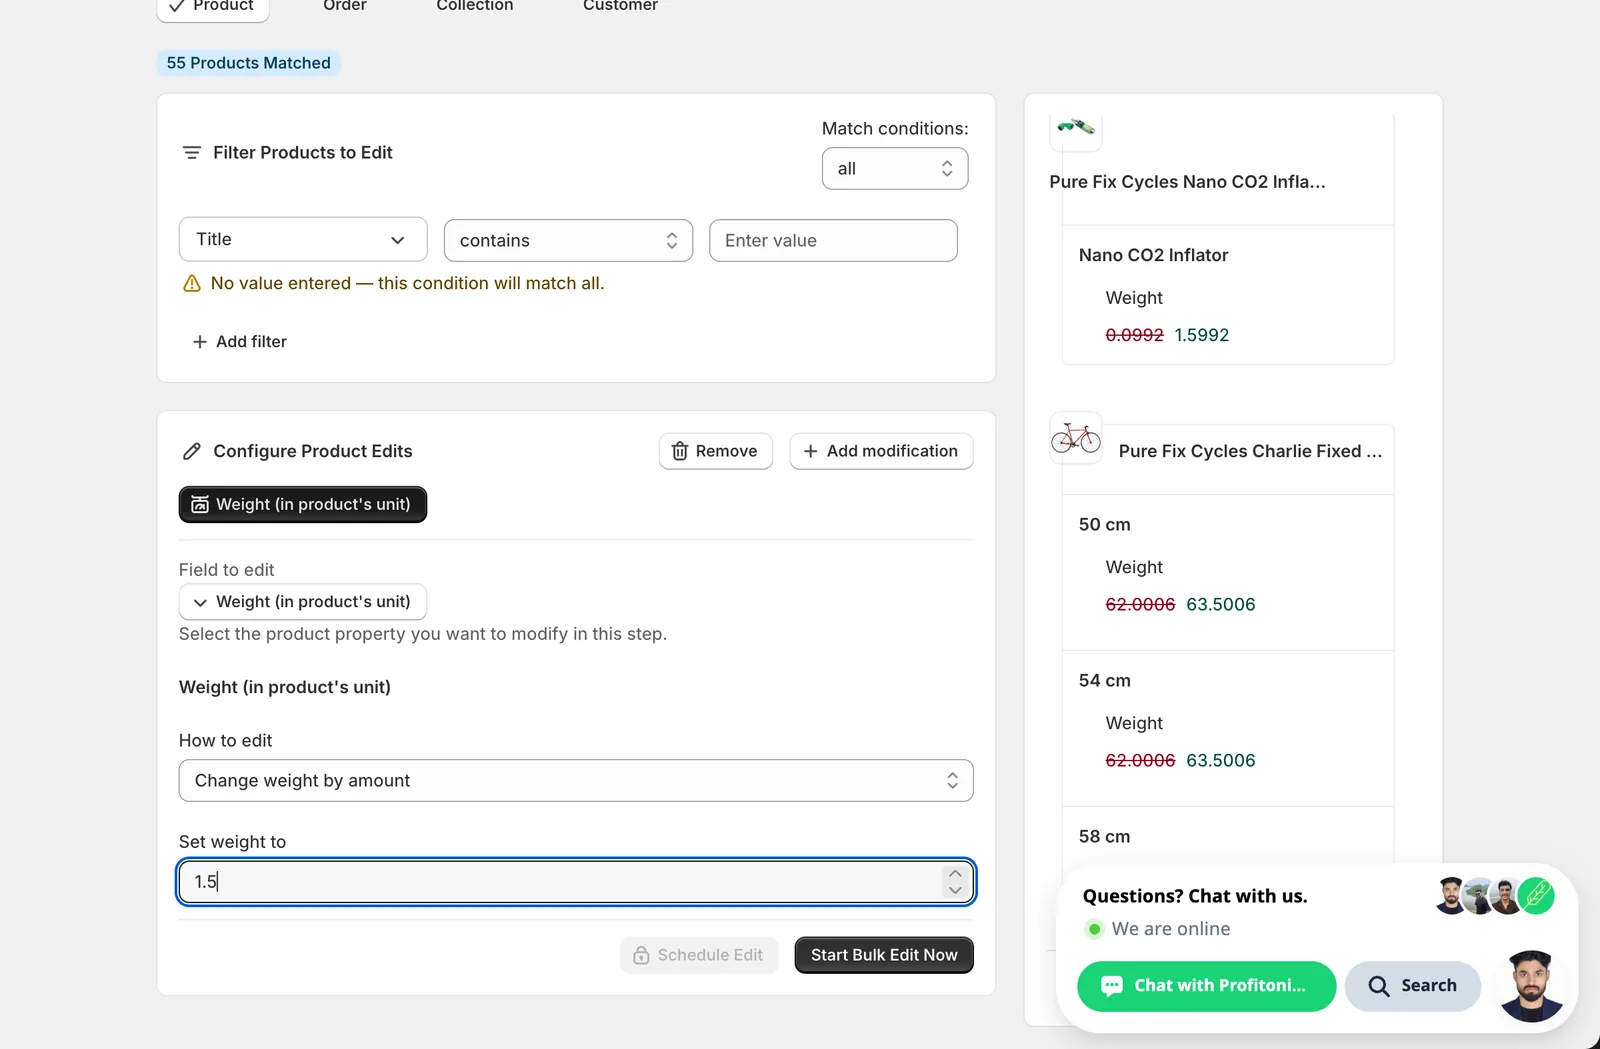This screenshot has height=1049, width=1600.
Task: Click the pencil icon beside Configure Product Edits
Action: (x=192, y=452)
